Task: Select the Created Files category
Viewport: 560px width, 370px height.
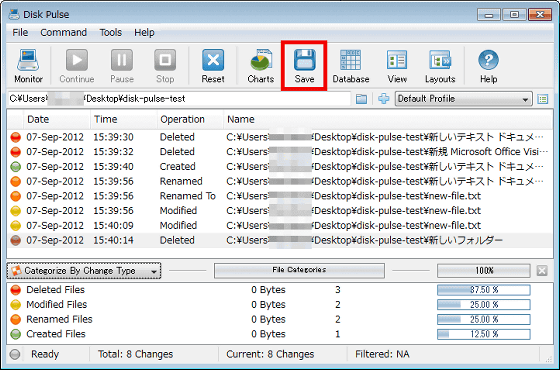Action: [x=280, y=334]
